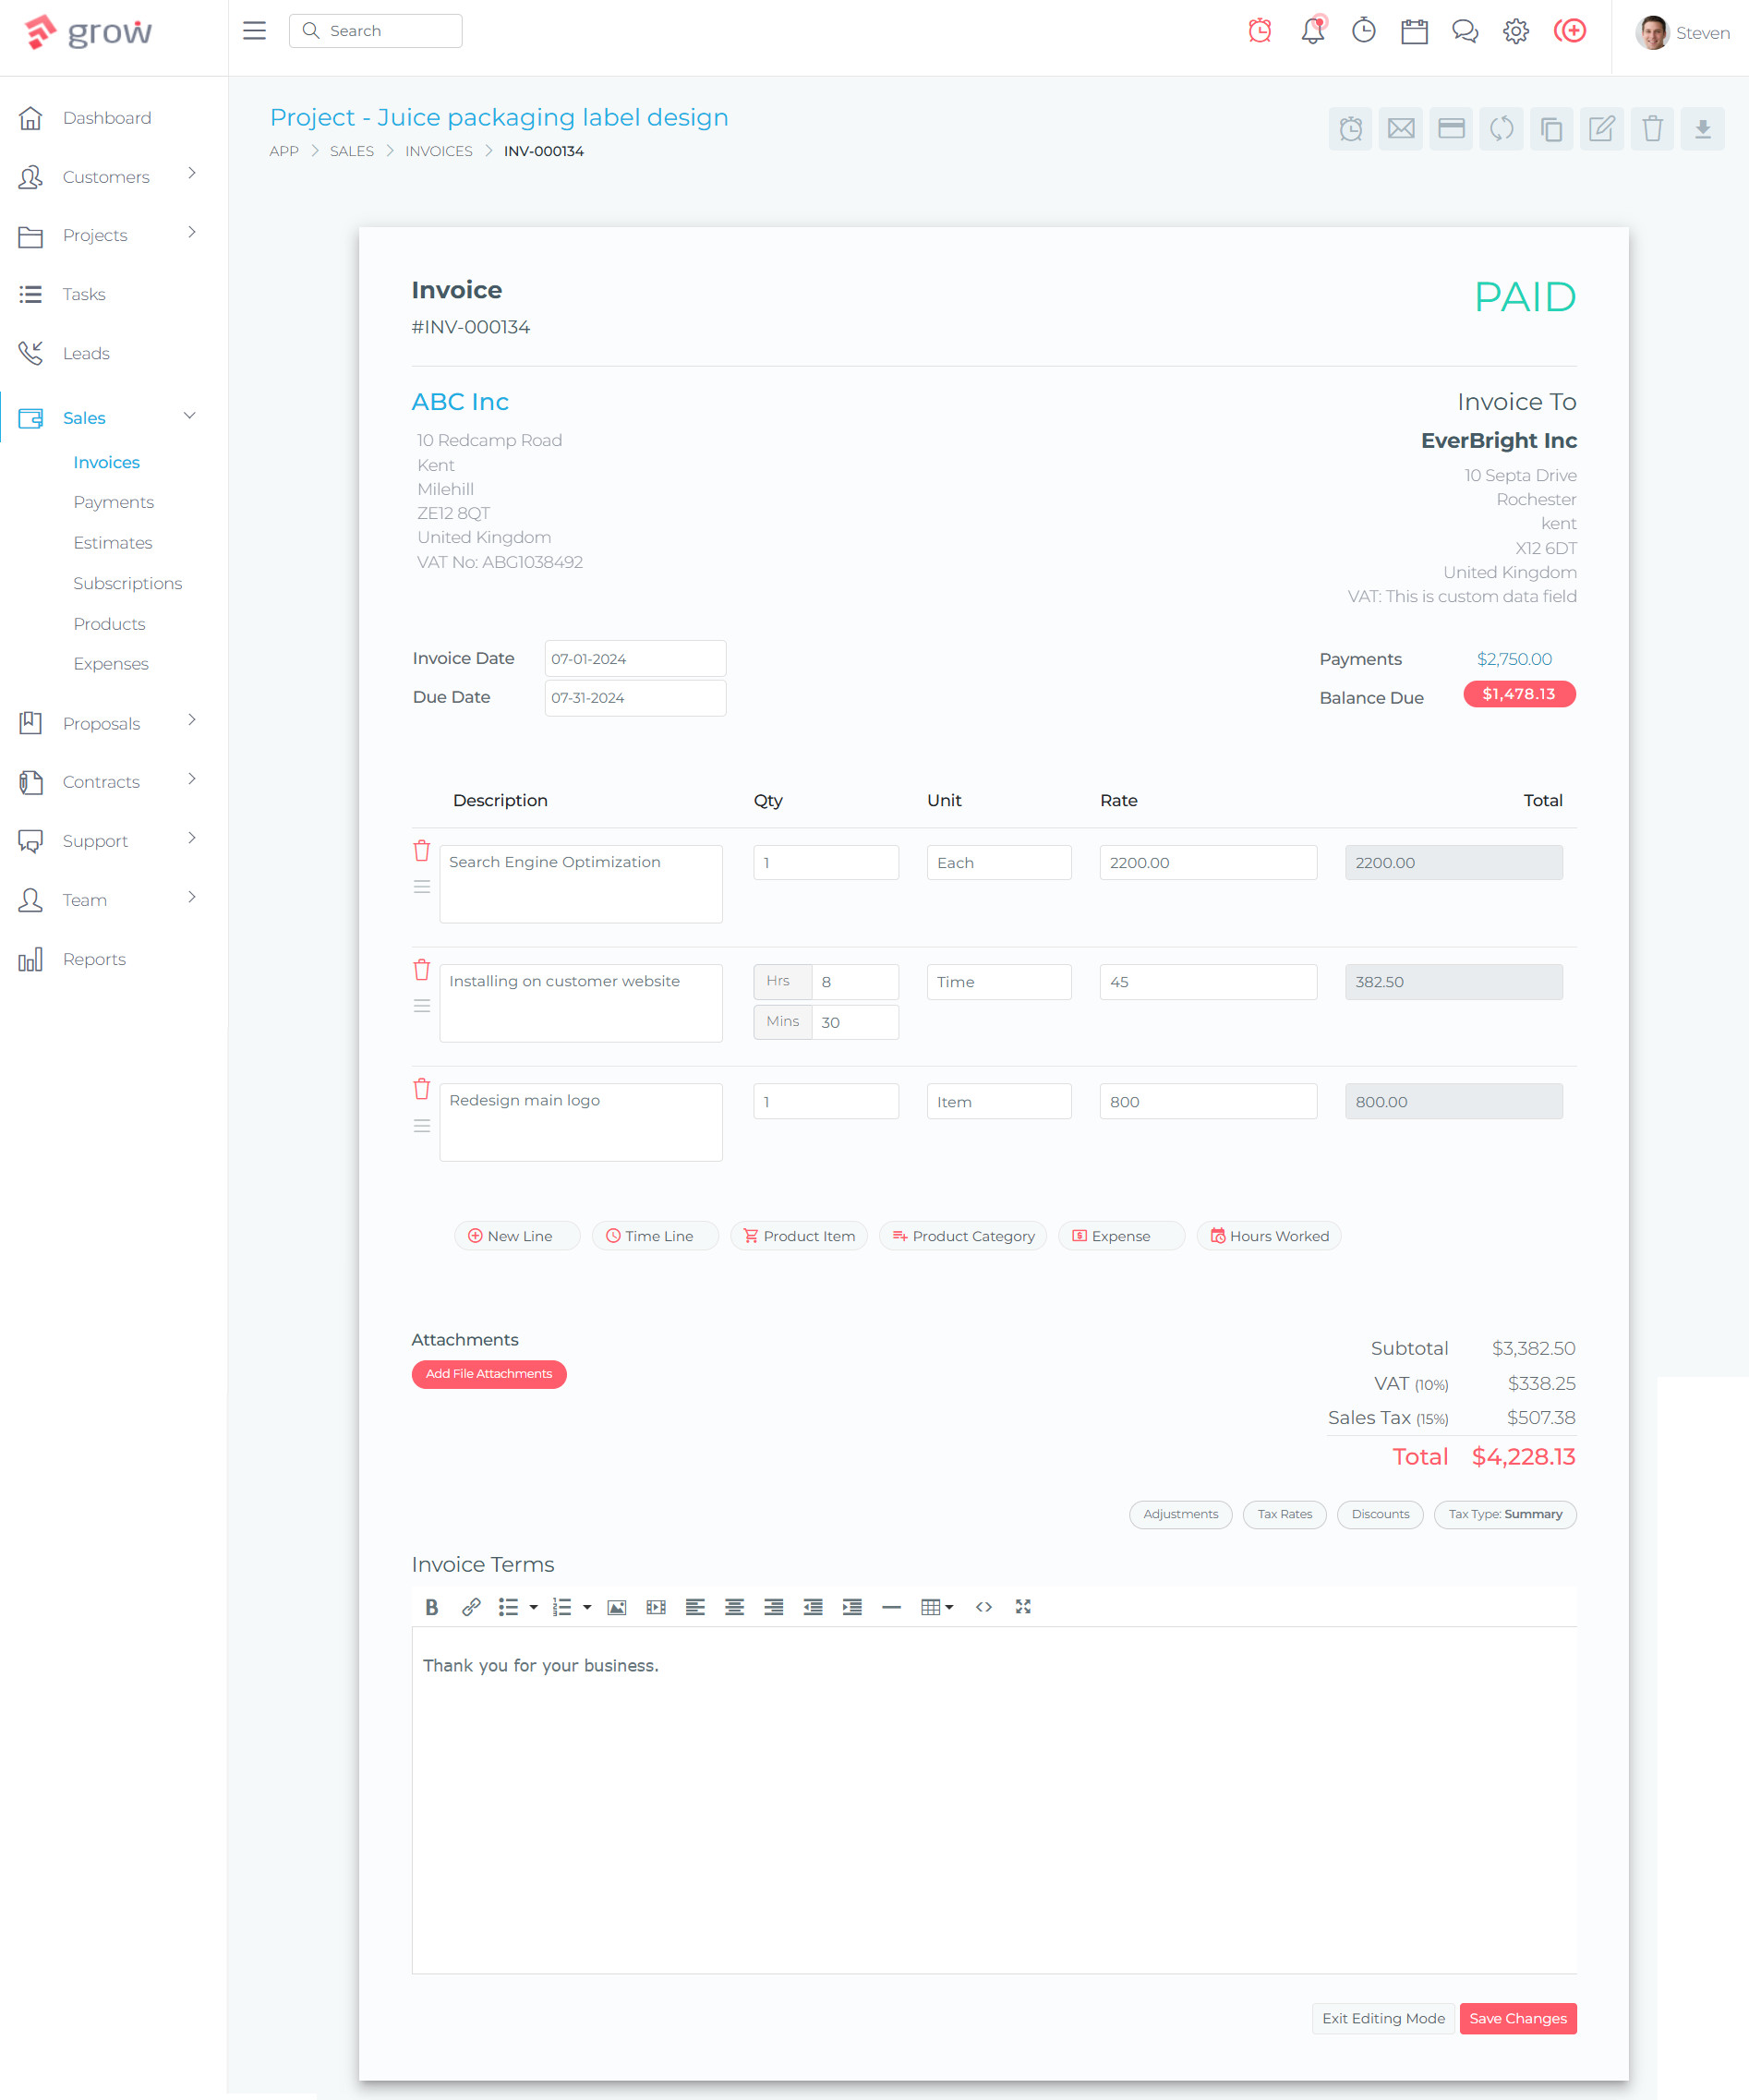Open the settings gear in header
The height and width of the screenshot is (2100, 1749).
(x=1515, y=31)
